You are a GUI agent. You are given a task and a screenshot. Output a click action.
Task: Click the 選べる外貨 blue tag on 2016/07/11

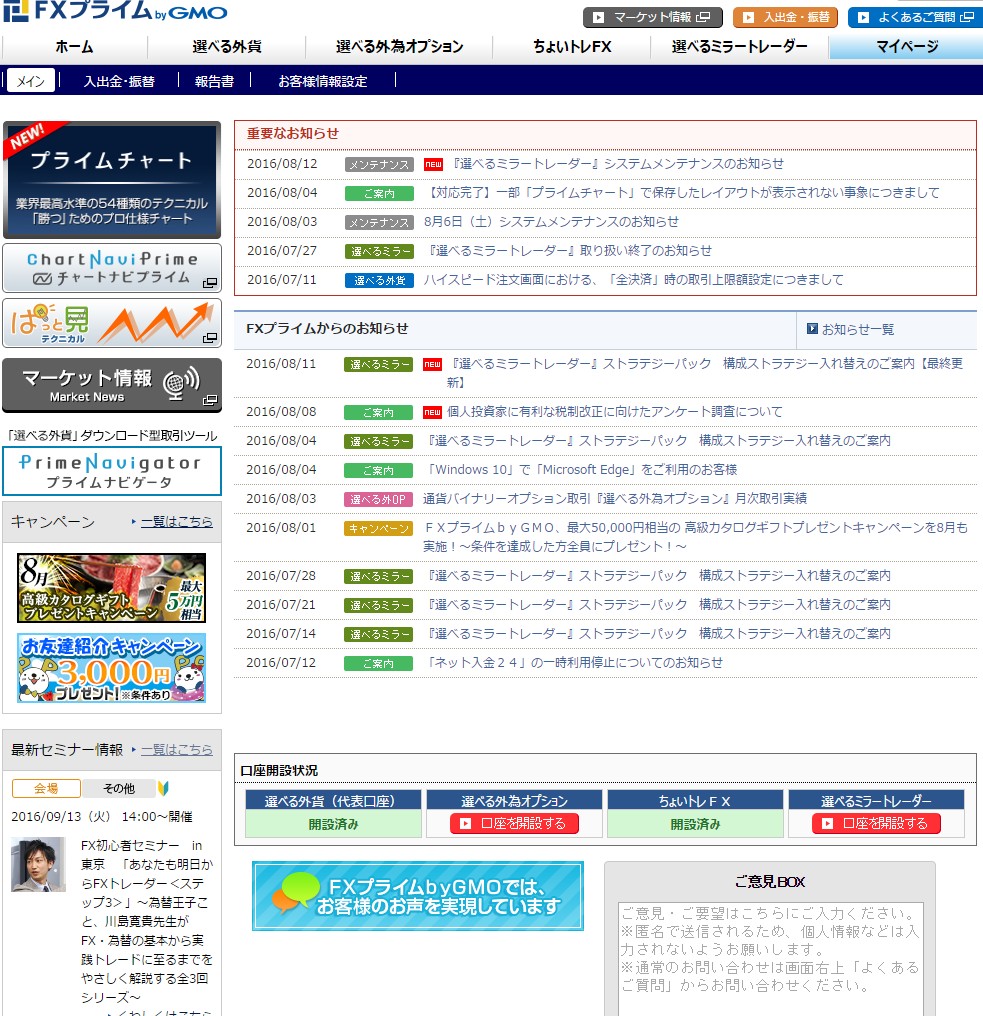[379, 281]
